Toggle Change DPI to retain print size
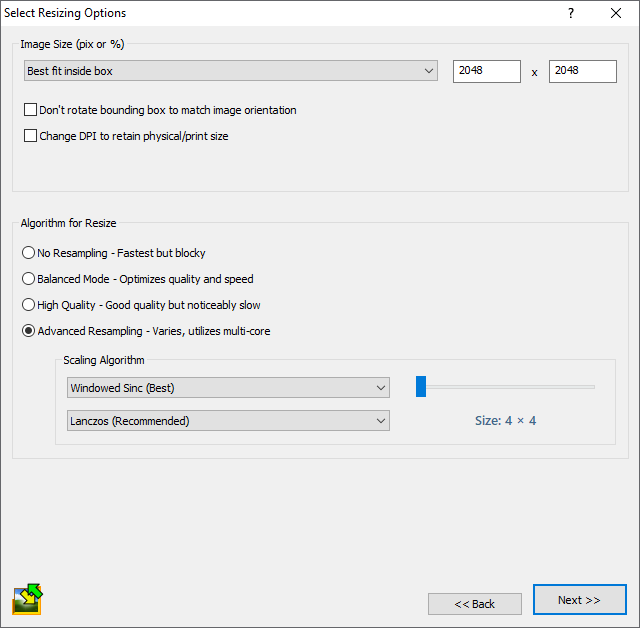Screen dimensions: 640x628 (30, 136)
